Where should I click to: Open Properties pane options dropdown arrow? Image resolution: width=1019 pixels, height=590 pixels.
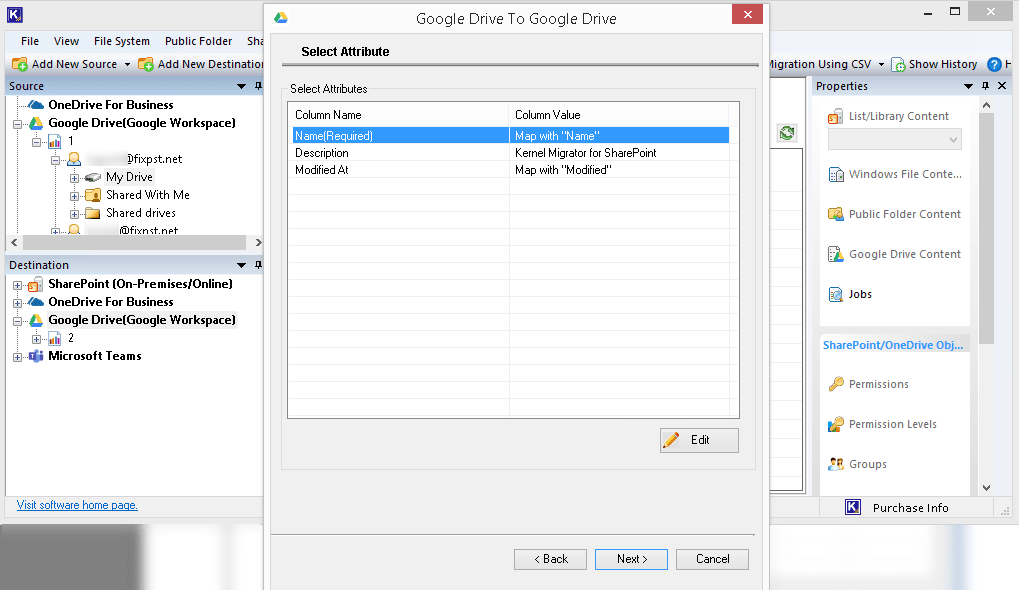(x=968, y=86)
